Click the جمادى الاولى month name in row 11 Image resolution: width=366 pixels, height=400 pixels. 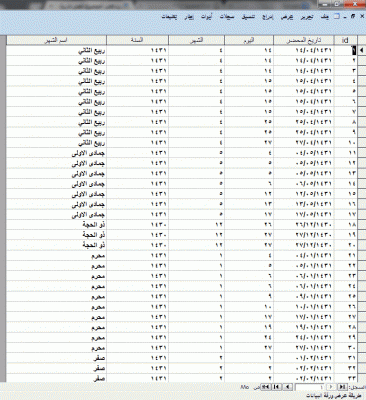(x=88, y=153)
